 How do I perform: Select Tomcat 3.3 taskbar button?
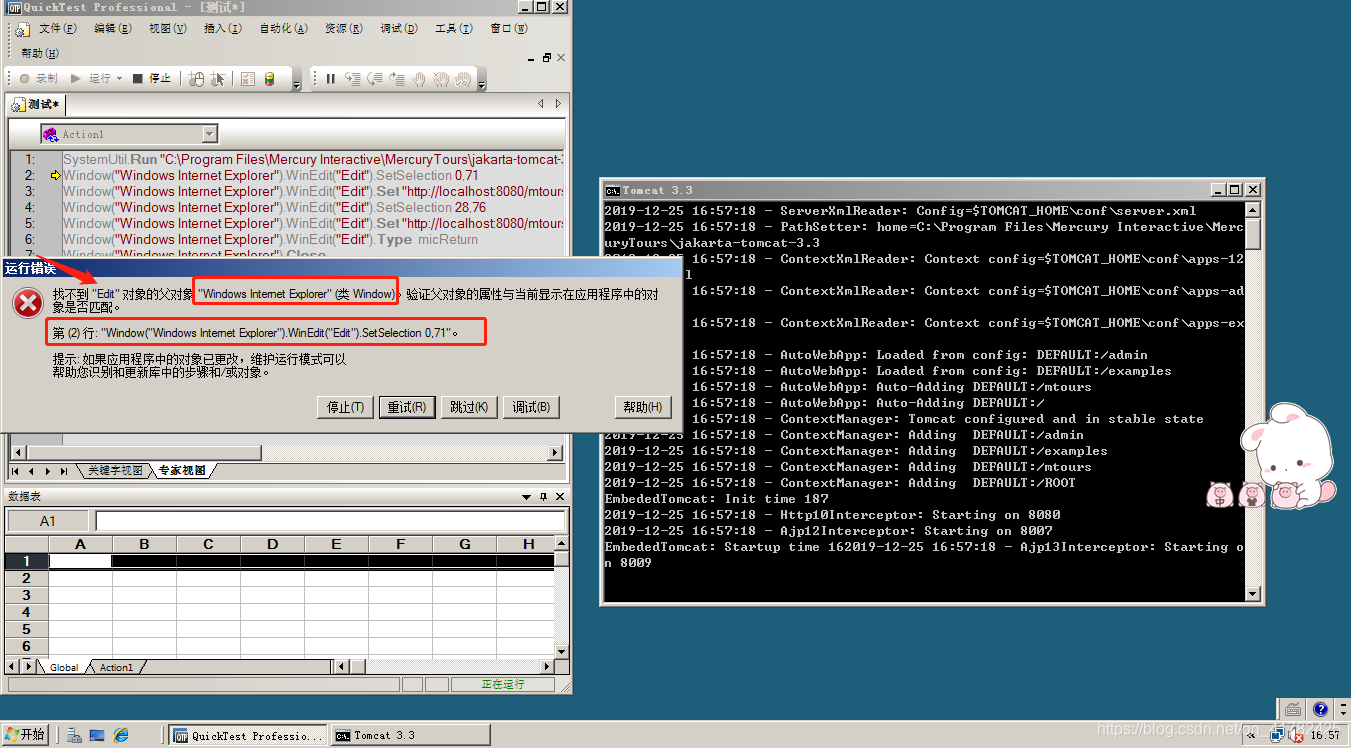(x=410, y=735)
